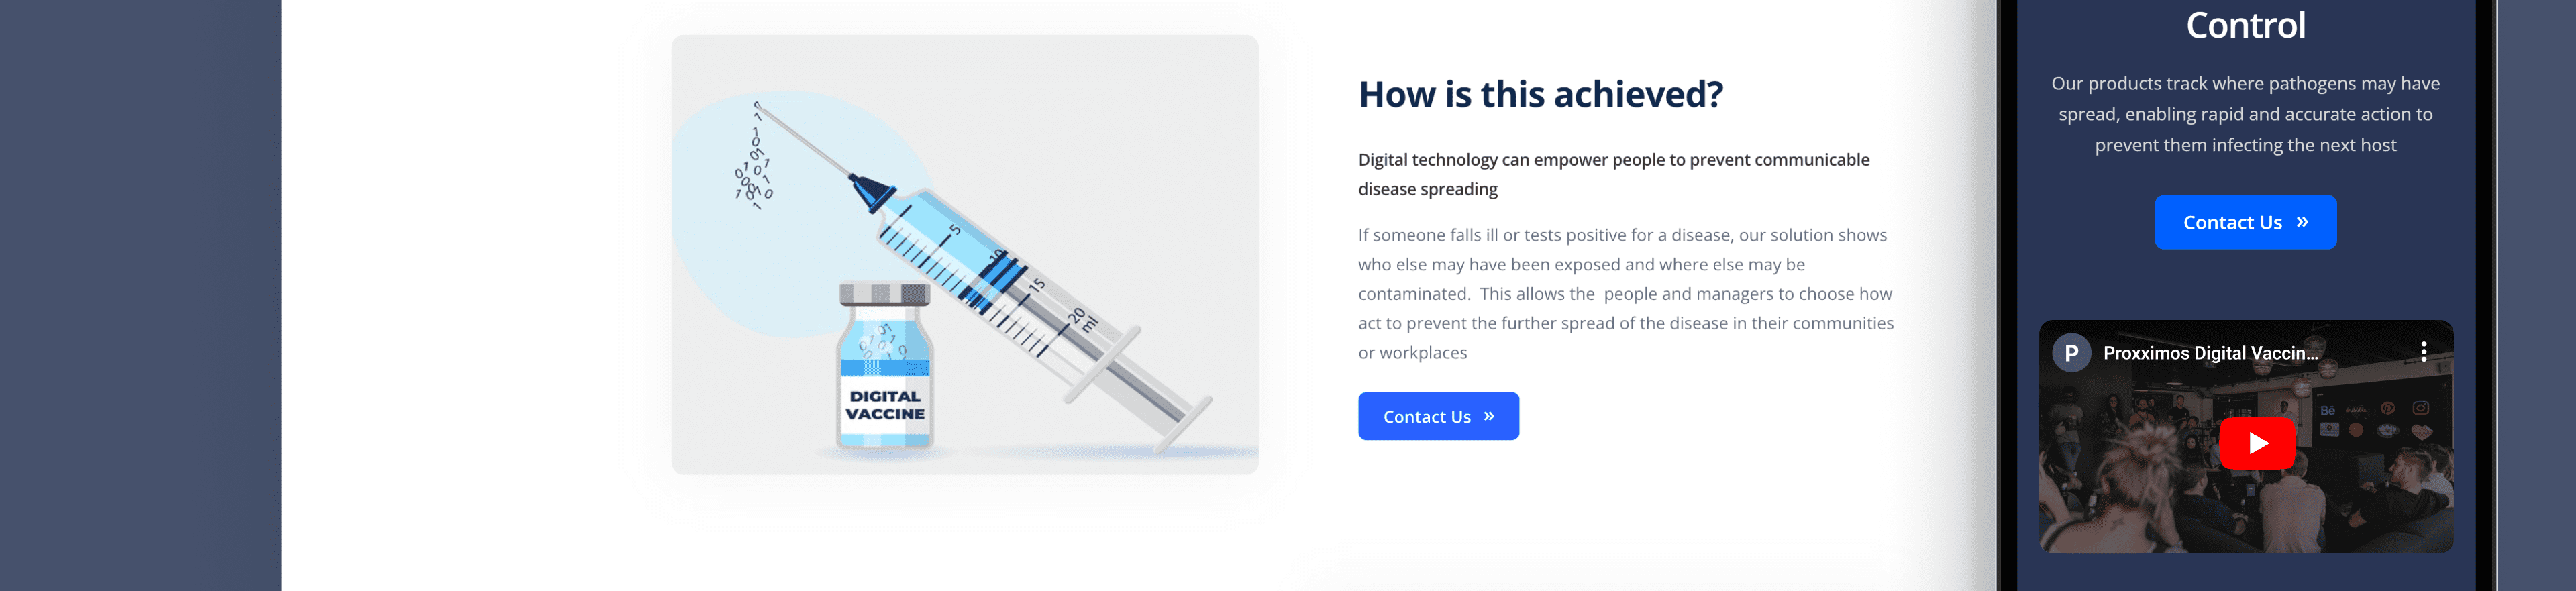Click the vial labeled DIGITAL VACCINE
Viewport: 2576px width, 591px height.
(885, 370)
